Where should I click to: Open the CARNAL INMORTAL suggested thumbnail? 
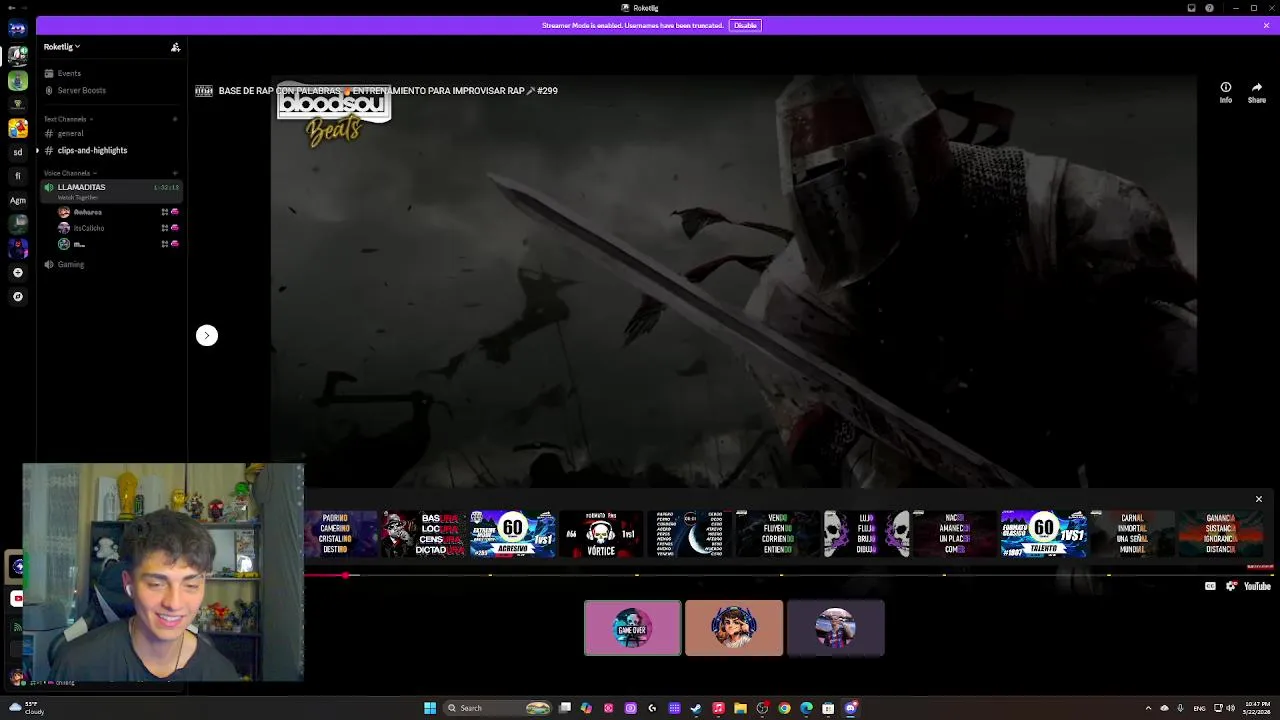(1132, 534)
